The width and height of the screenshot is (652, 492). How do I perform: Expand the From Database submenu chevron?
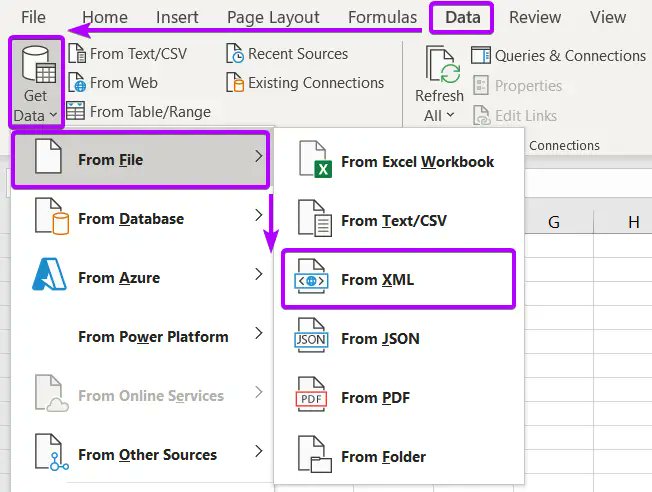[x=259, y=215]
